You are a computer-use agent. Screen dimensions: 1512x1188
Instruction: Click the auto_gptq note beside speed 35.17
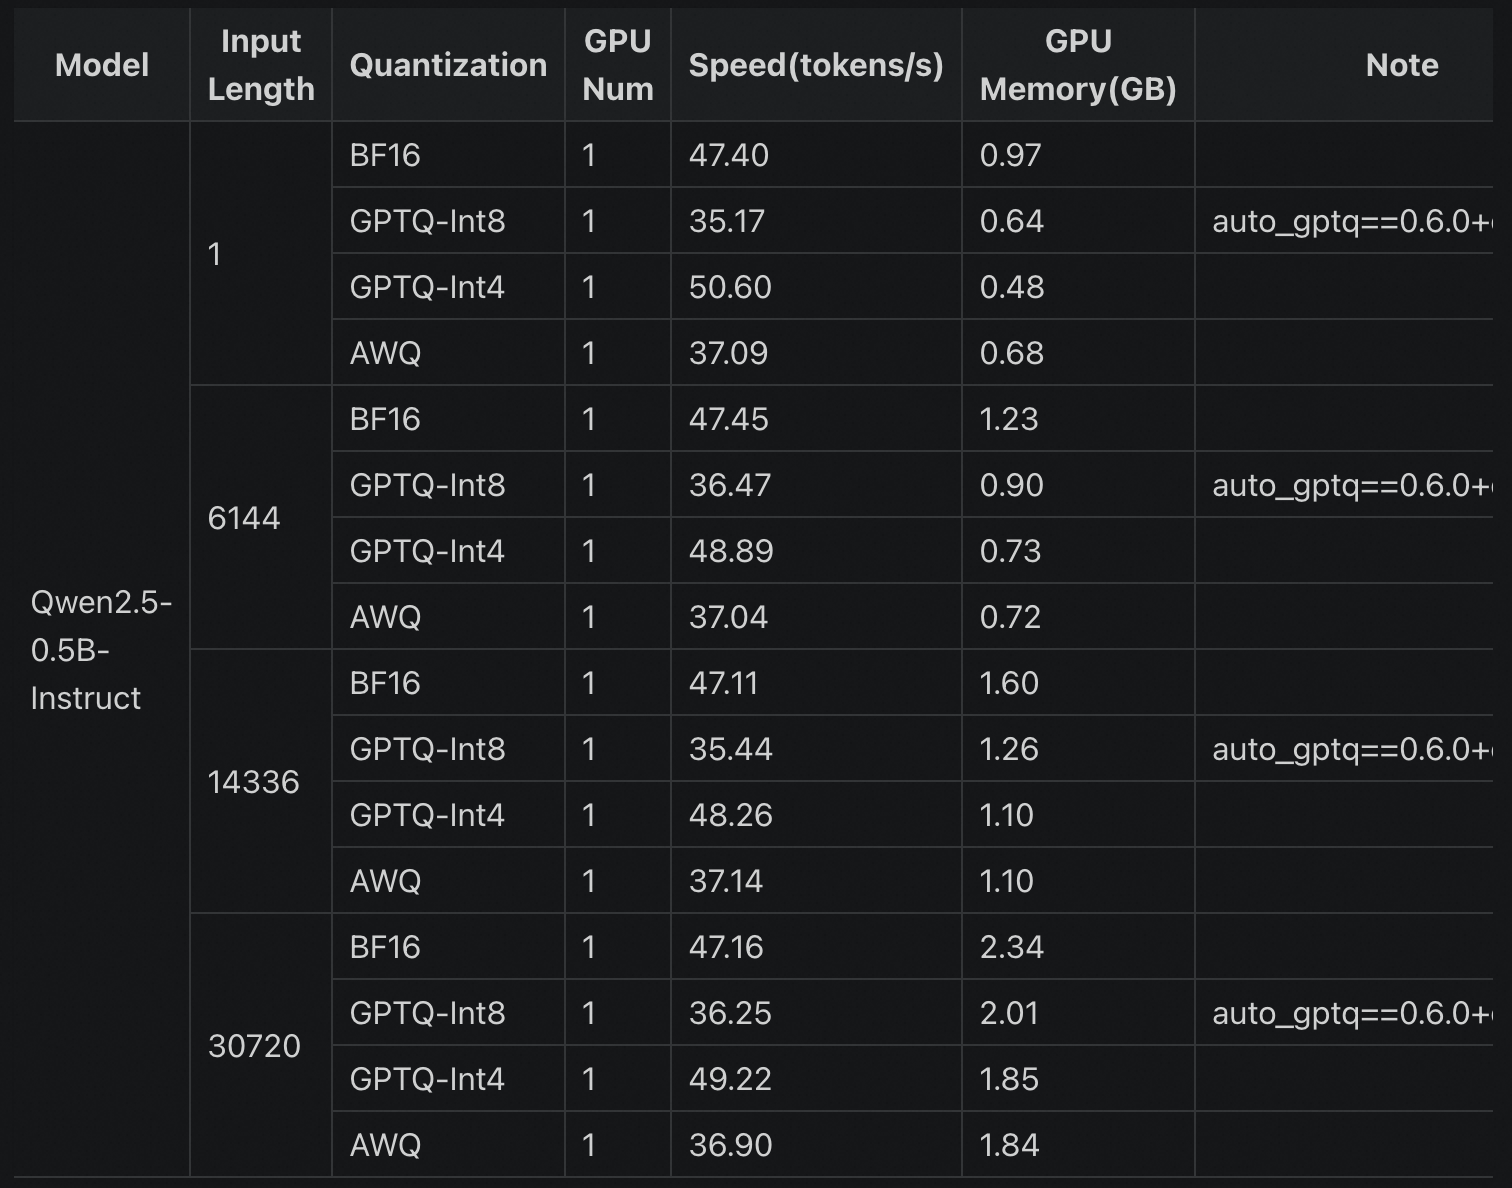1351,221
